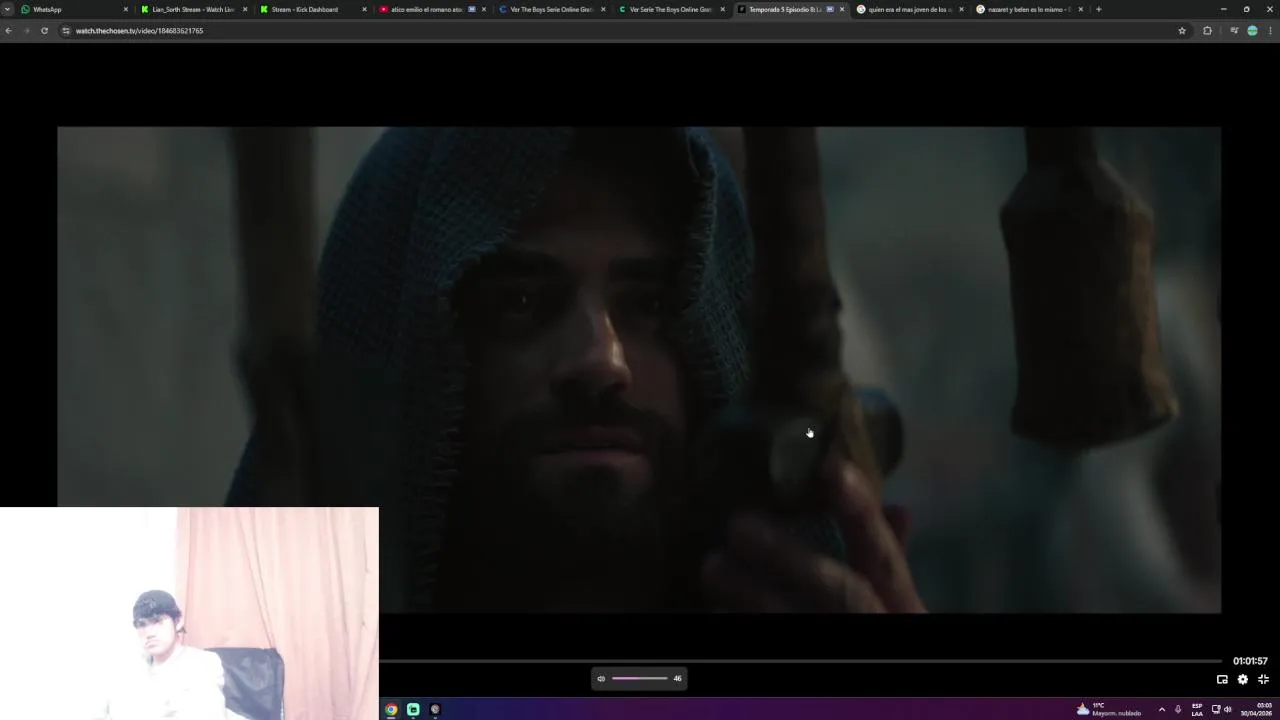Bookmark this page with star icon

(1182, 31)
